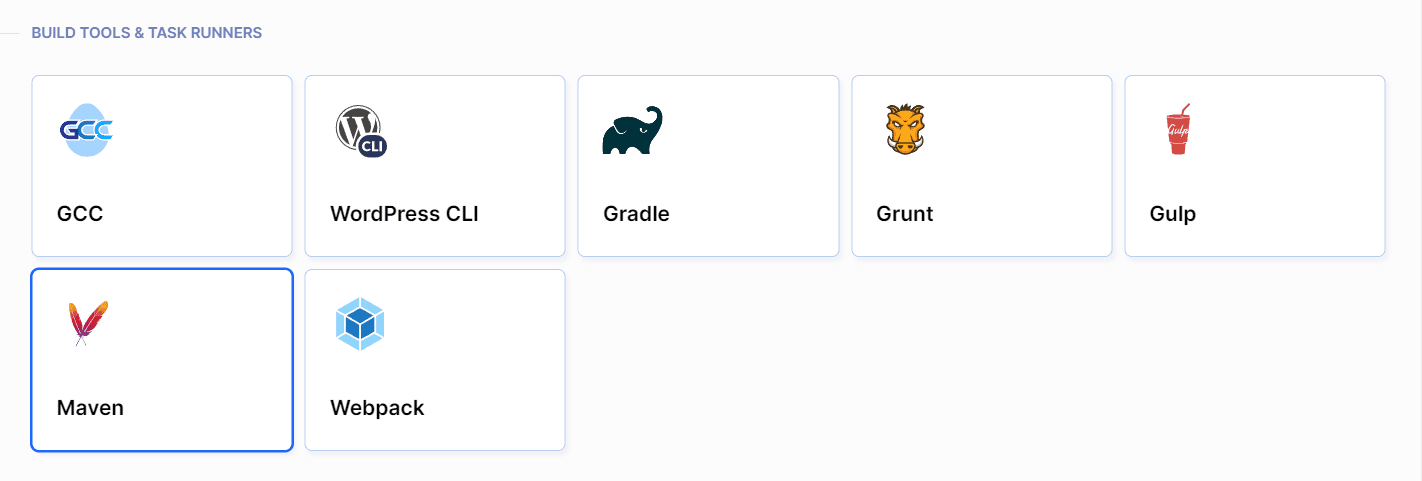The image size is (1422, 481).
Task: Select the Maven text label
Action: tap(90, 408)
